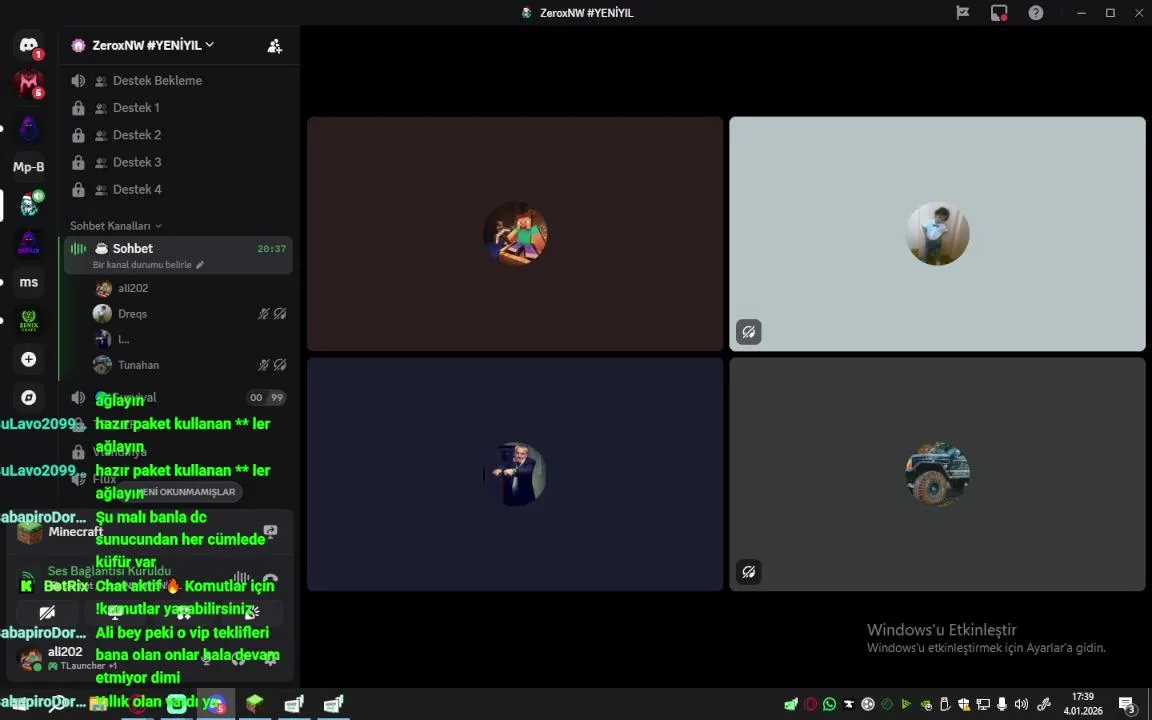
Task: Join the Survival voice channel
Action: tap(179, 397)
